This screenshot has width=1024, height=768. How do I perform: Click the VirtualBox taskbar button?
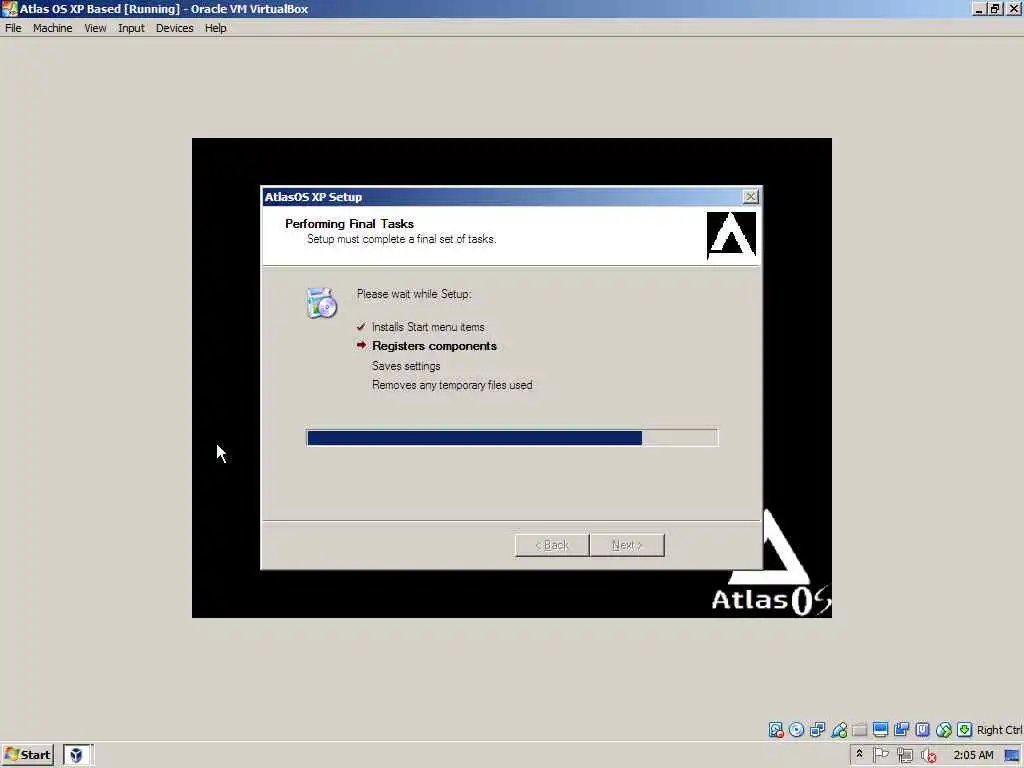(x=78, y=755)
